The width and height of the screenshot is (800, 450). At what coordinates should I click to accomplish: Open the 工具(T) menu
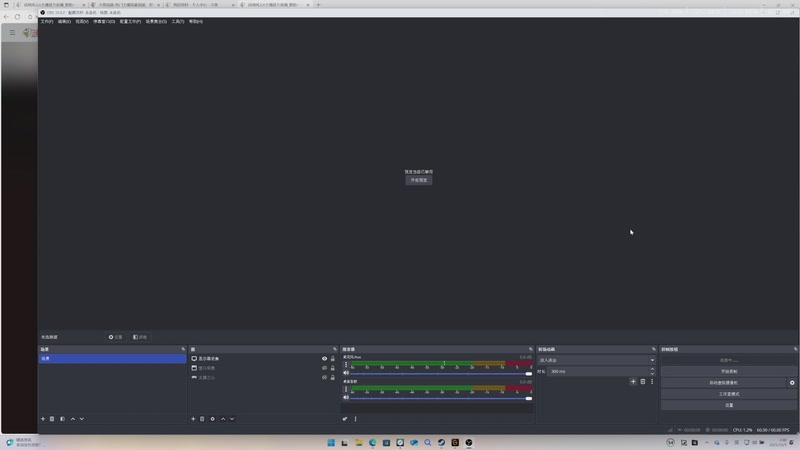178,21
